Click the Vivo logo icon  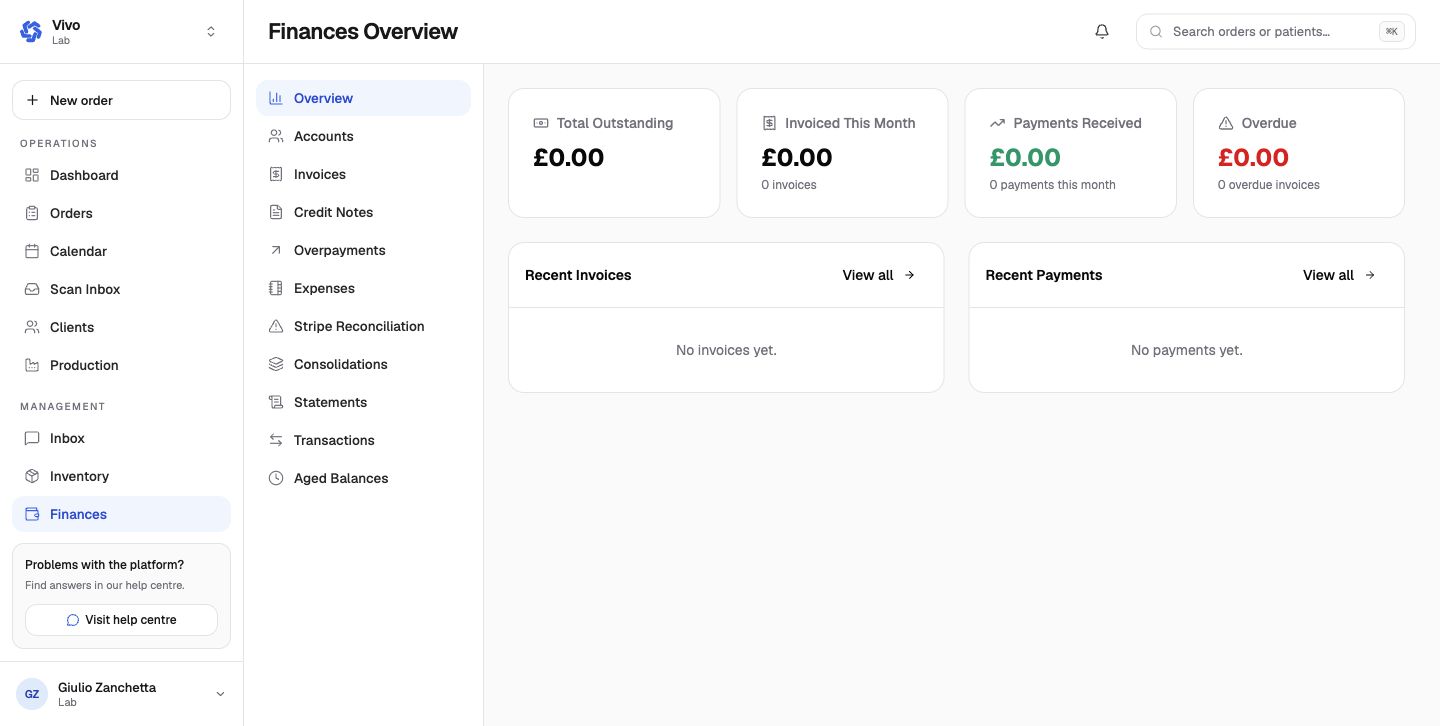click(31, 31)
